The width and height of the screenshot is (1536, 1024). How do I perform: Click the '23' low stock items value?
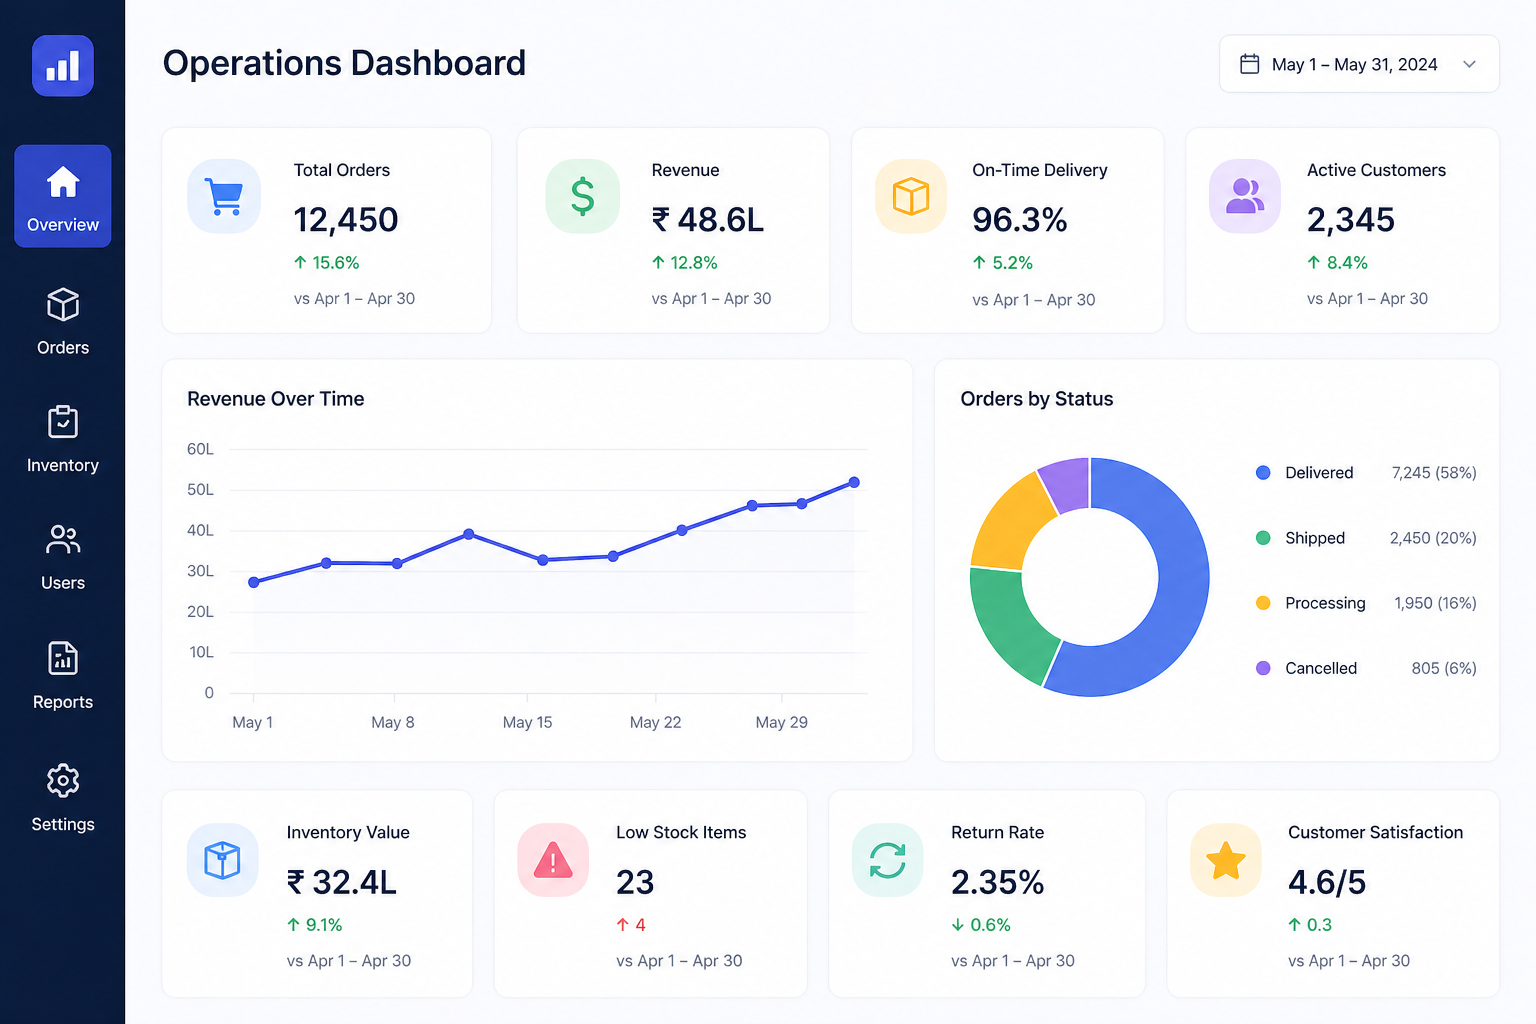point(635,883)
